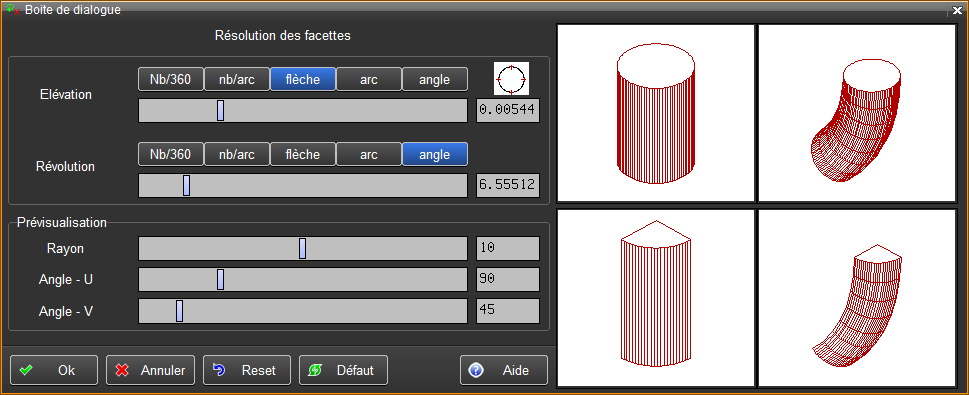Select flèche mode for Révolution
Viewport: 969px width, 395px height.
303,155
